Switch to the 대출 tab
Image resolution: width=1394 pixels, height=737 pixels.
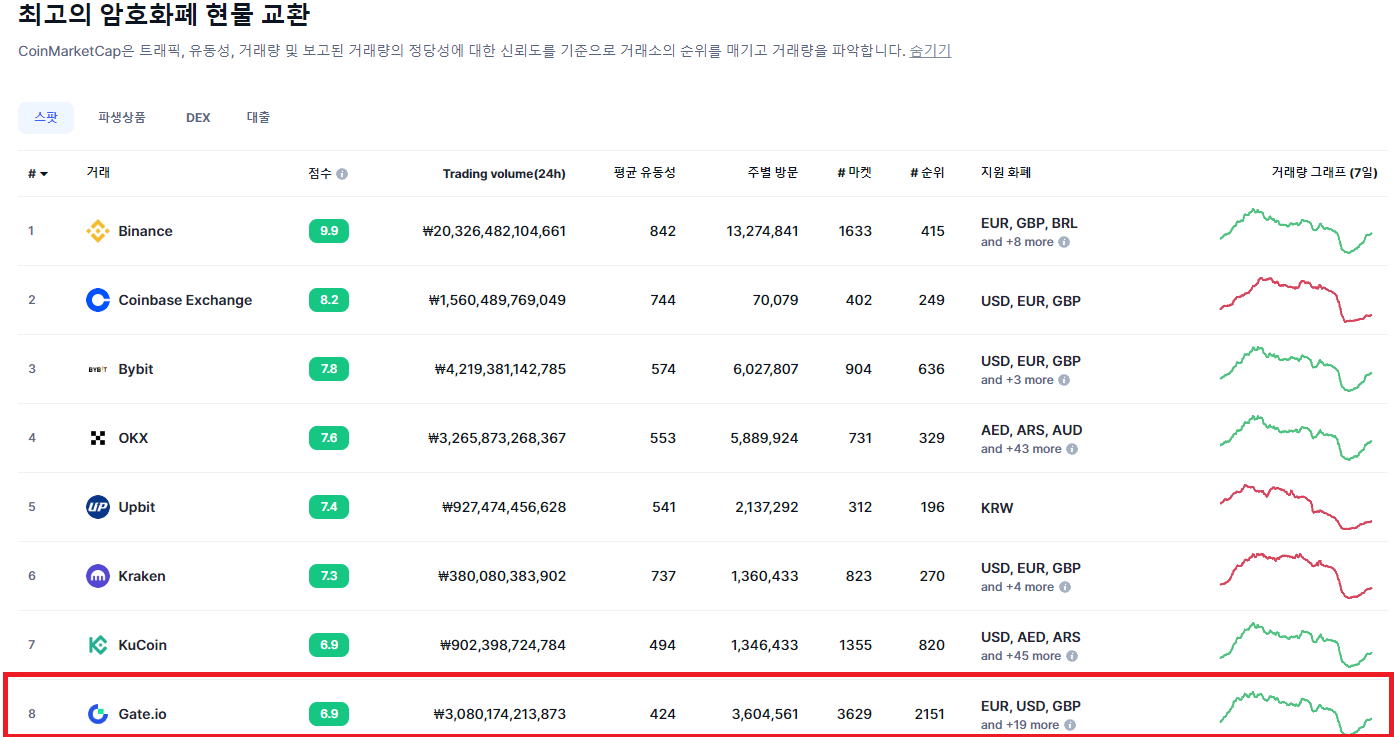click(x=258, y=117)
